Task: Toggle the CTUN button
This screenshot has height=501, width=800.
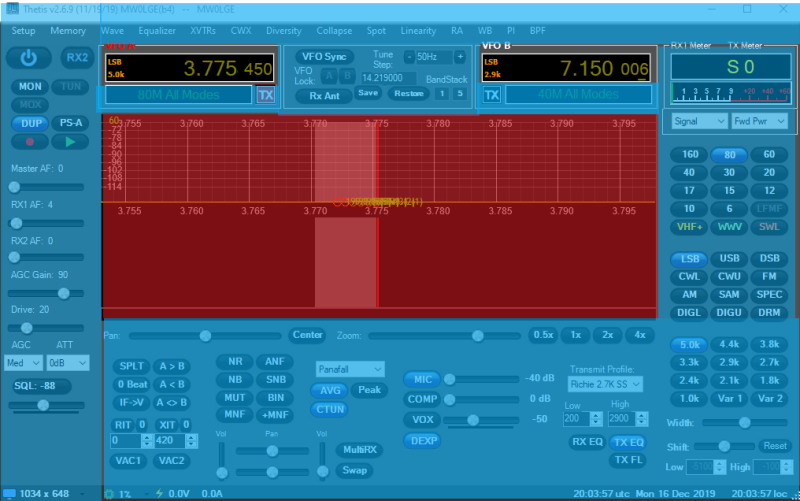Action: [x=330, y=409]
